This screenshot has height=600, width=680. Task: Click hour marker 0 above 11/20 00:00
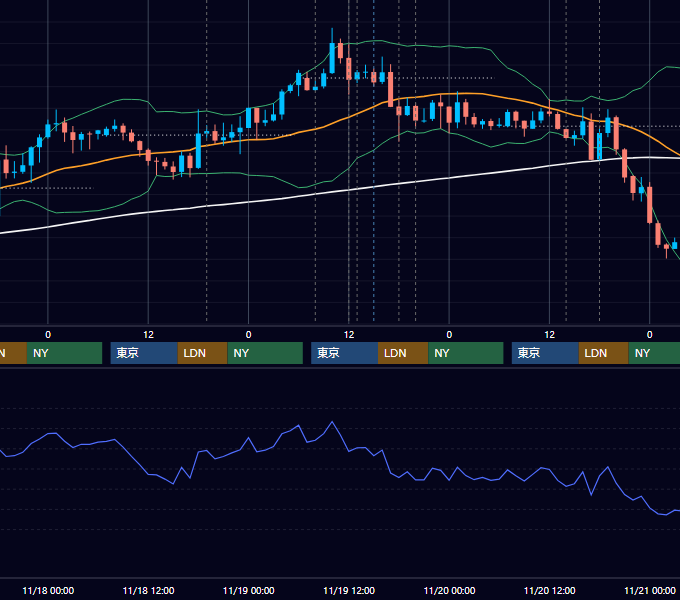click(449, 335)
